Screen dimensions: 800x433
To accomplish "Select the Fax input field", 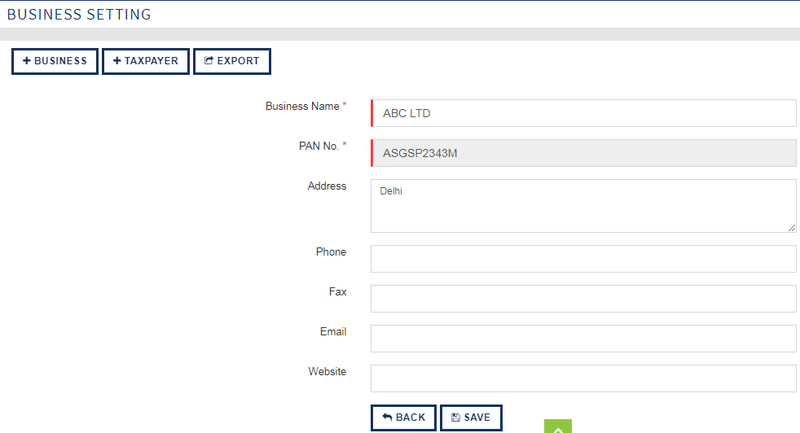I will coord(584,299).
